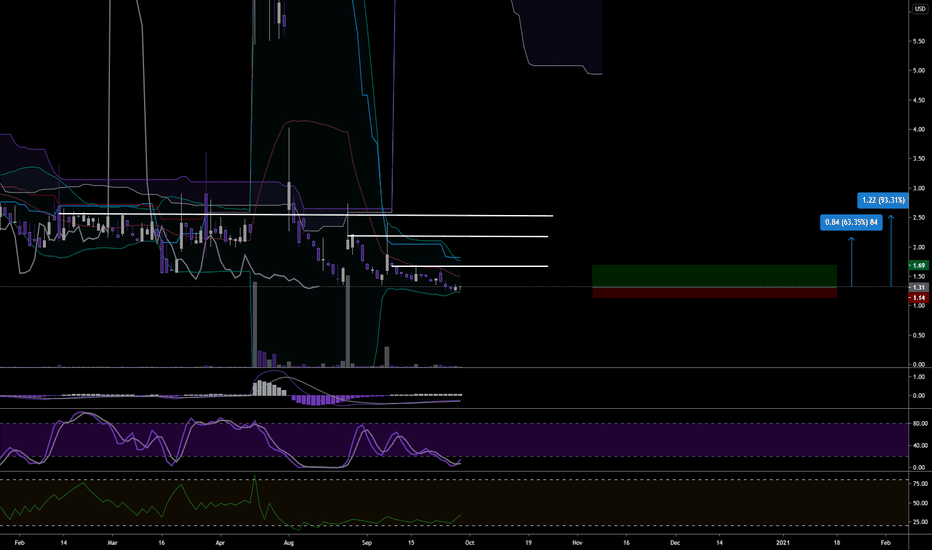Click the Oct date on time axis
The height and width of the screenshot is (550, 932).
tap(470, 543)
